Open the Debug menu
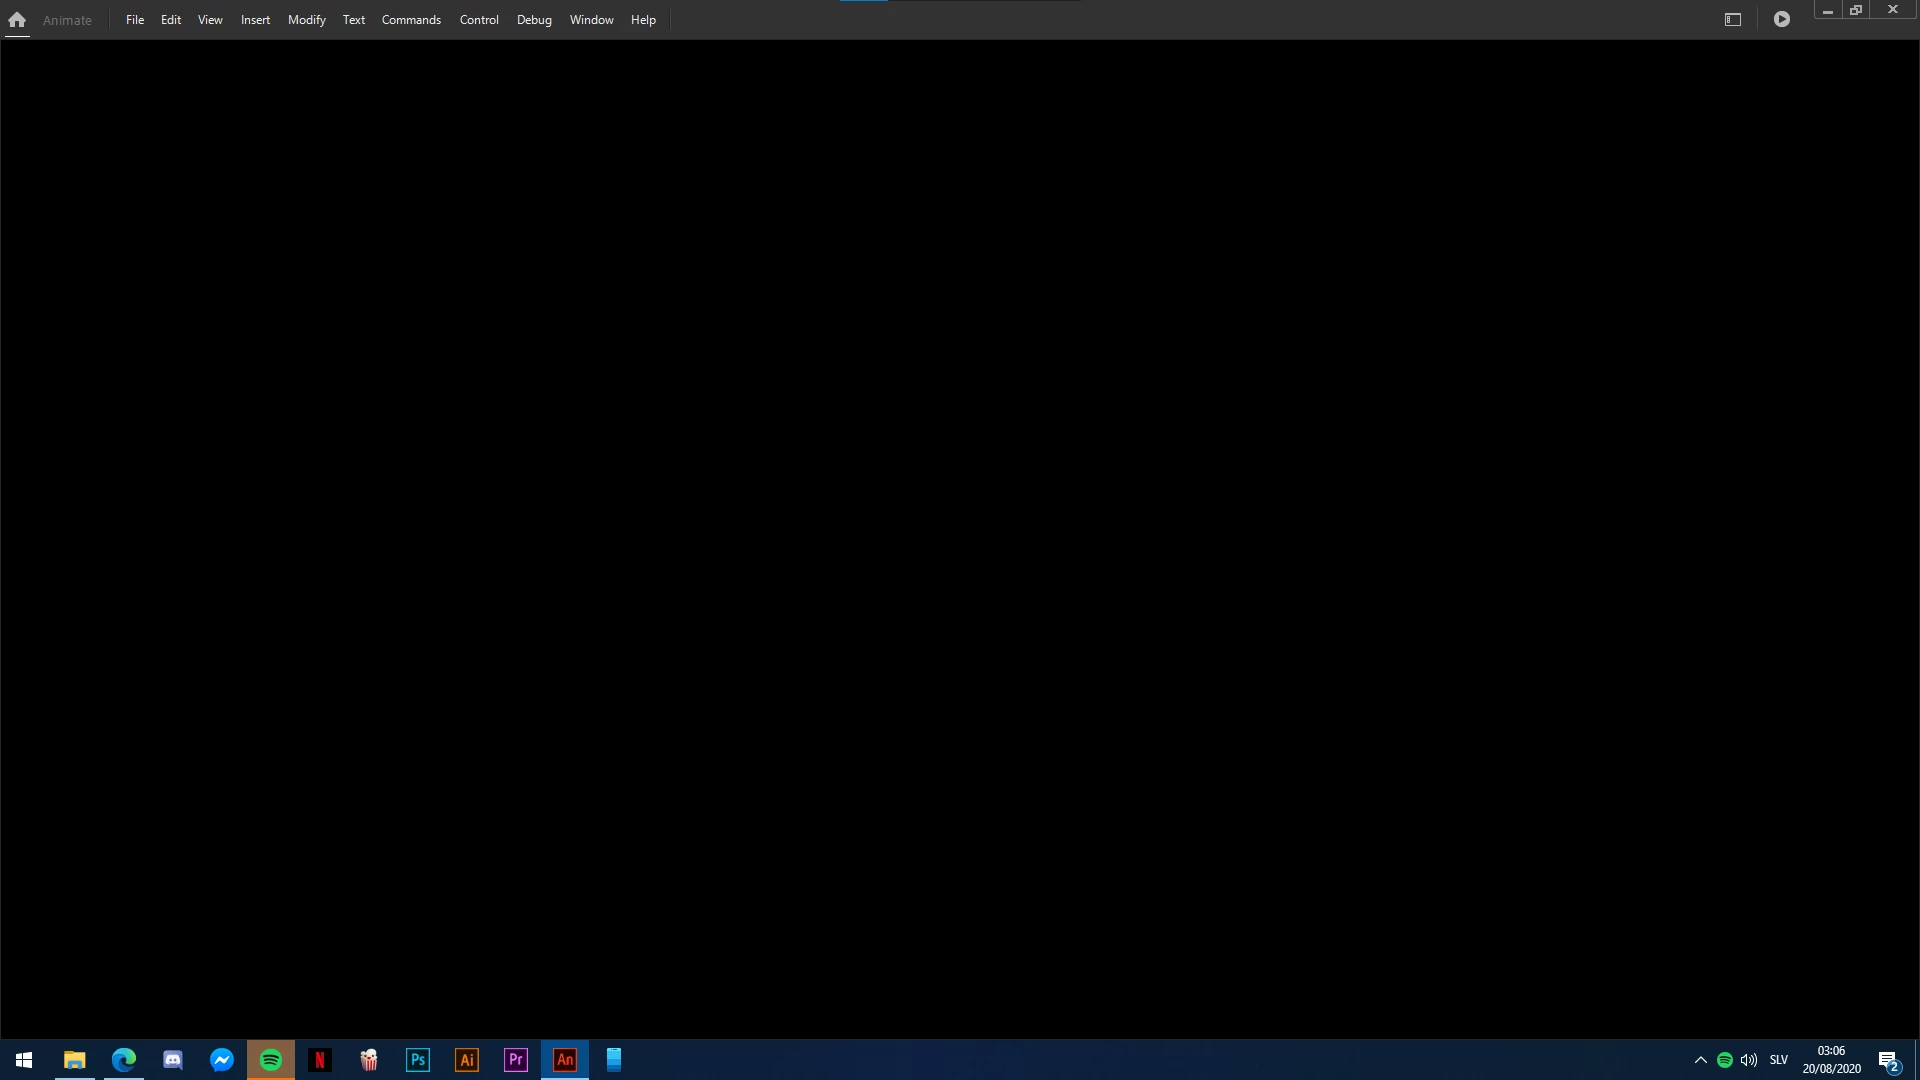This screenshot has width=1920, height=1080. (534, 20)
